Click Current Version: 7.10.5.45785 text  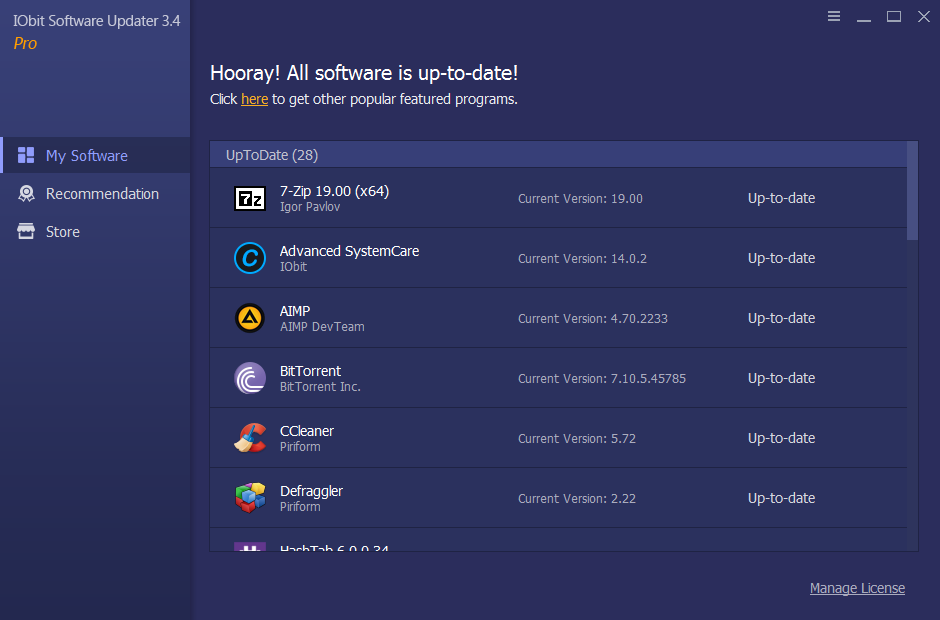[x=602, y=378]
